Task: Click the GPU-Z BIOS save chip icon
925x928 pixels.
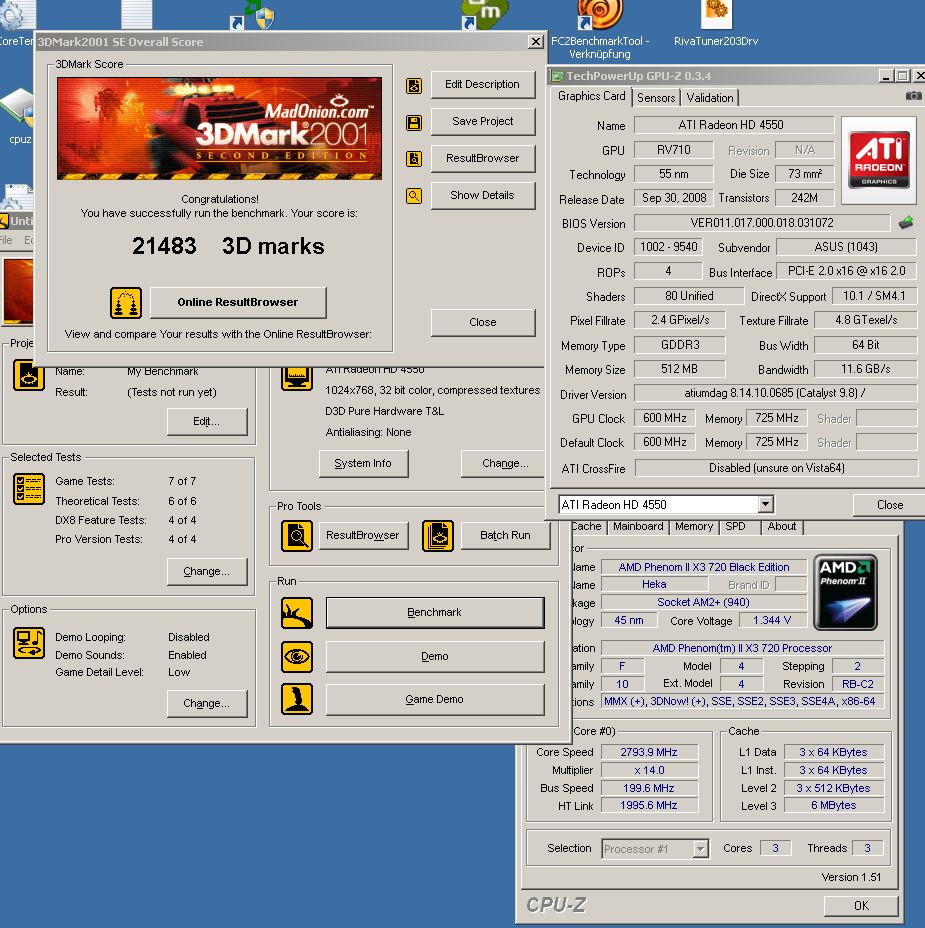Action: (905, 223)
